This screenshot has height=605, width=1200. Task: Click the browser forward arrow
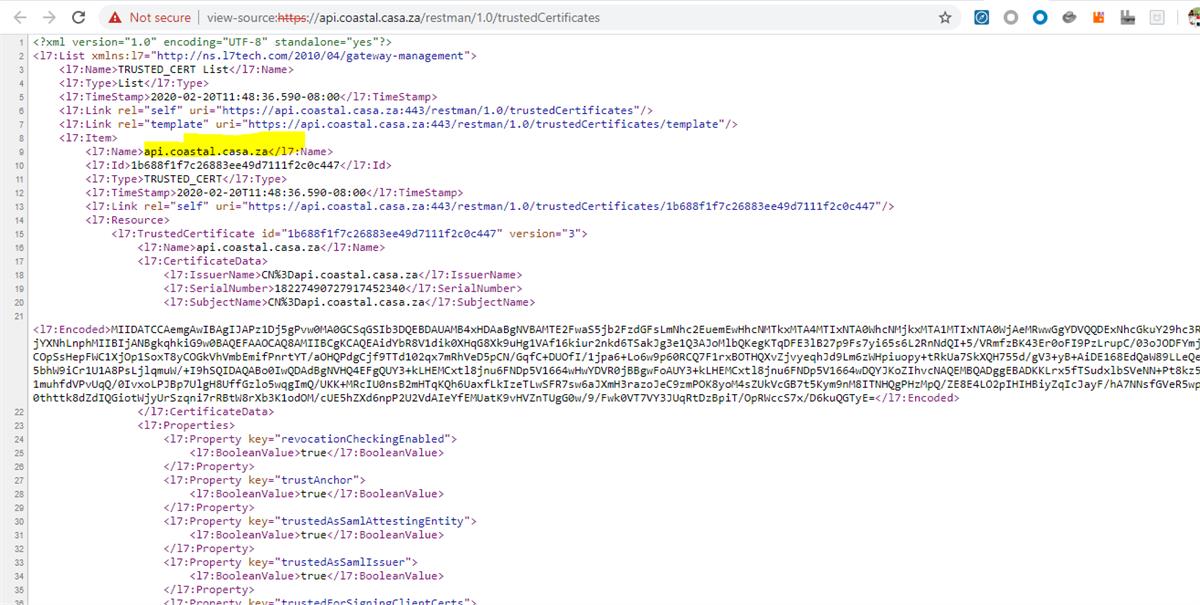(x=48, y=17)
